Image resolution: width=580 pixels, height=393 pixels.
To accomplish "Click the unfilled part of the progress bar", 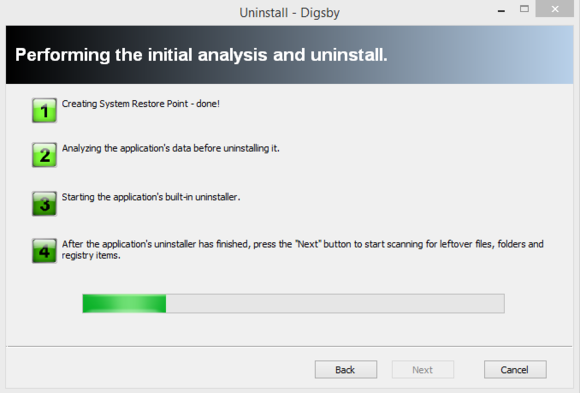I will (335, 303).
